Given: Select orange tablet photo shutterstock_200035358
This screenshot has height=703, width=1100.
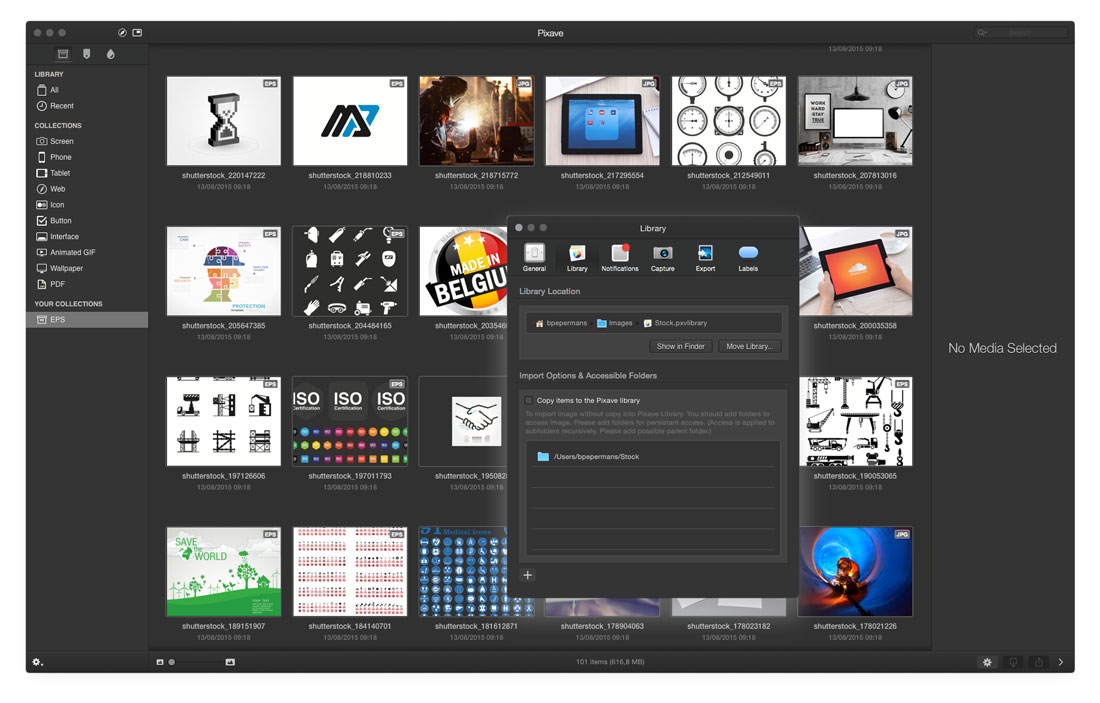Looking at the screenshot, I should click(x=856, y=271).
